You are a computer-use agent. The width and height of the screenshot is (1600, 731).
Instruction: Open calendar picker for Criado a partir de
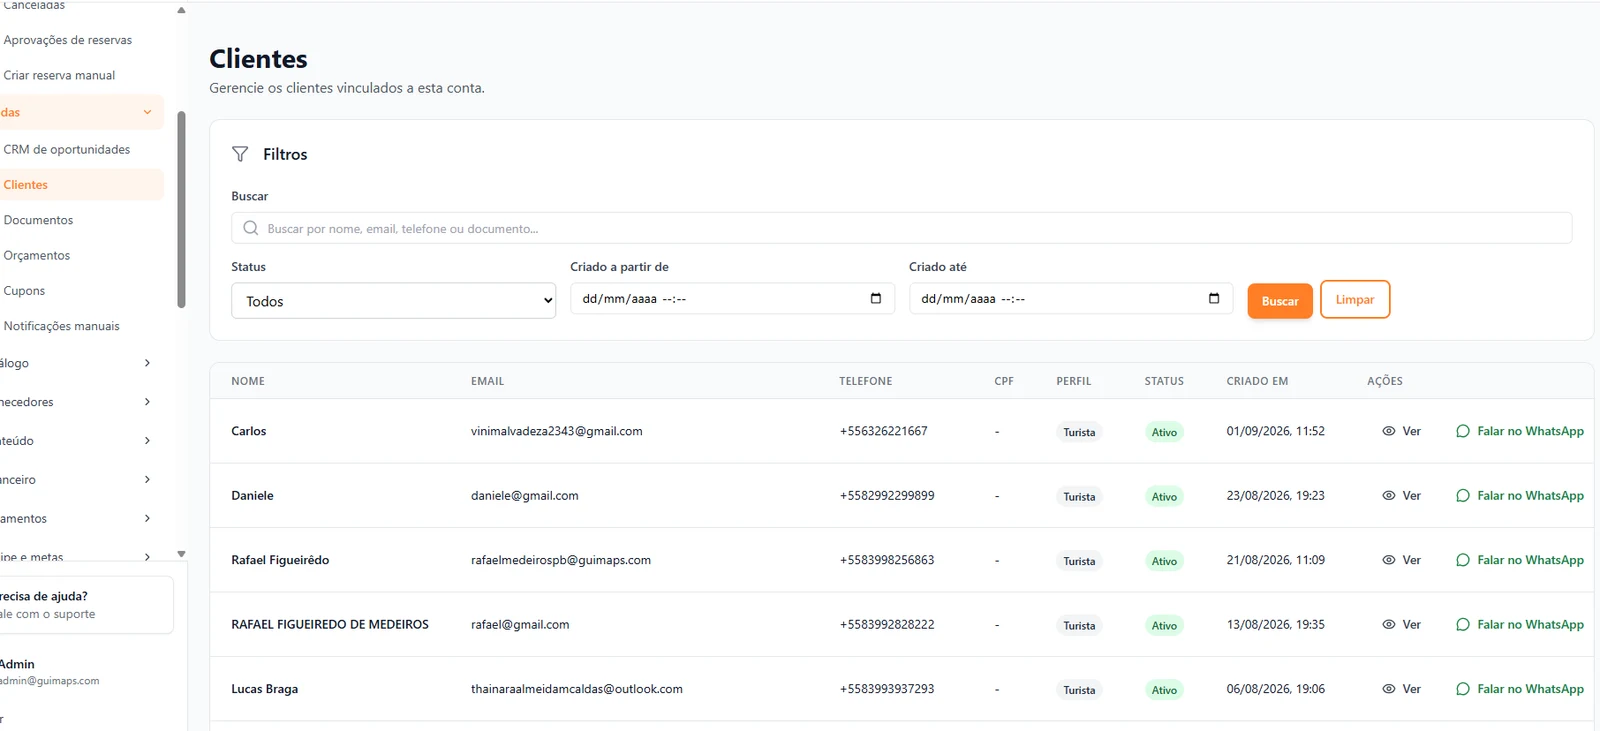coord(876,298)
